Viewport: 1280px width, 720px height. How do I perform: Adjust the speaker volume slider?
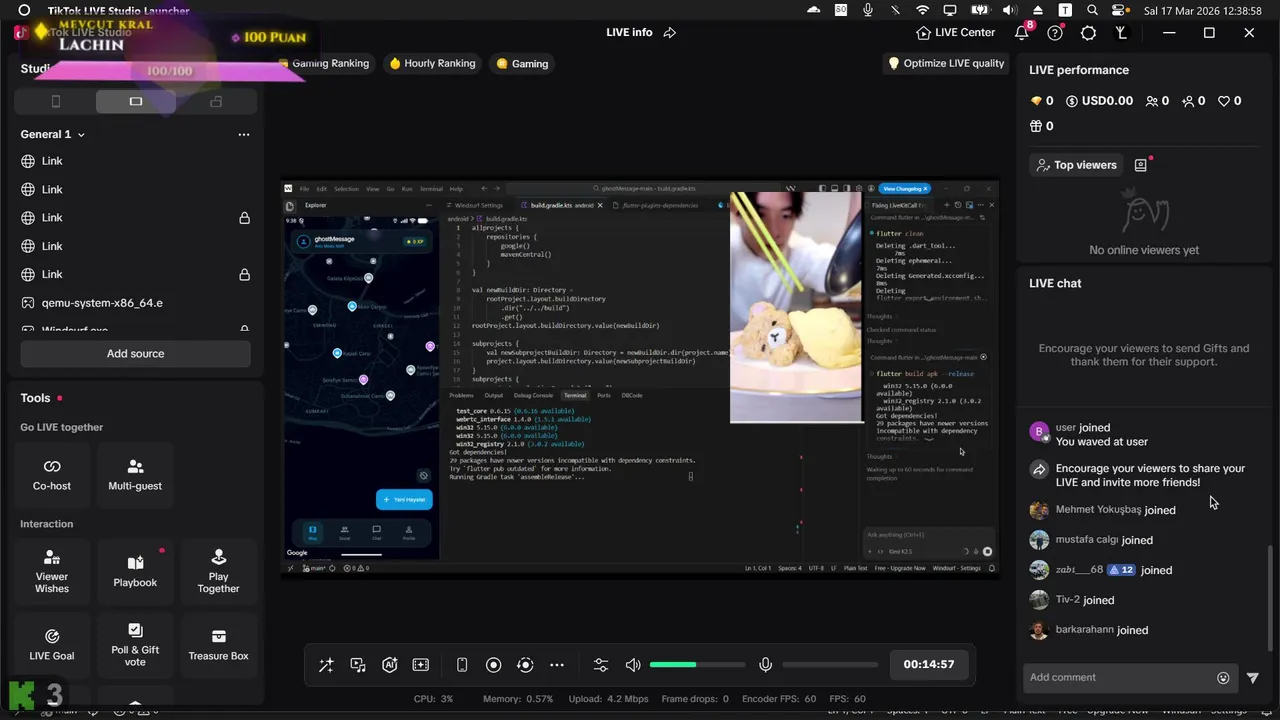(x=697, y=665)
